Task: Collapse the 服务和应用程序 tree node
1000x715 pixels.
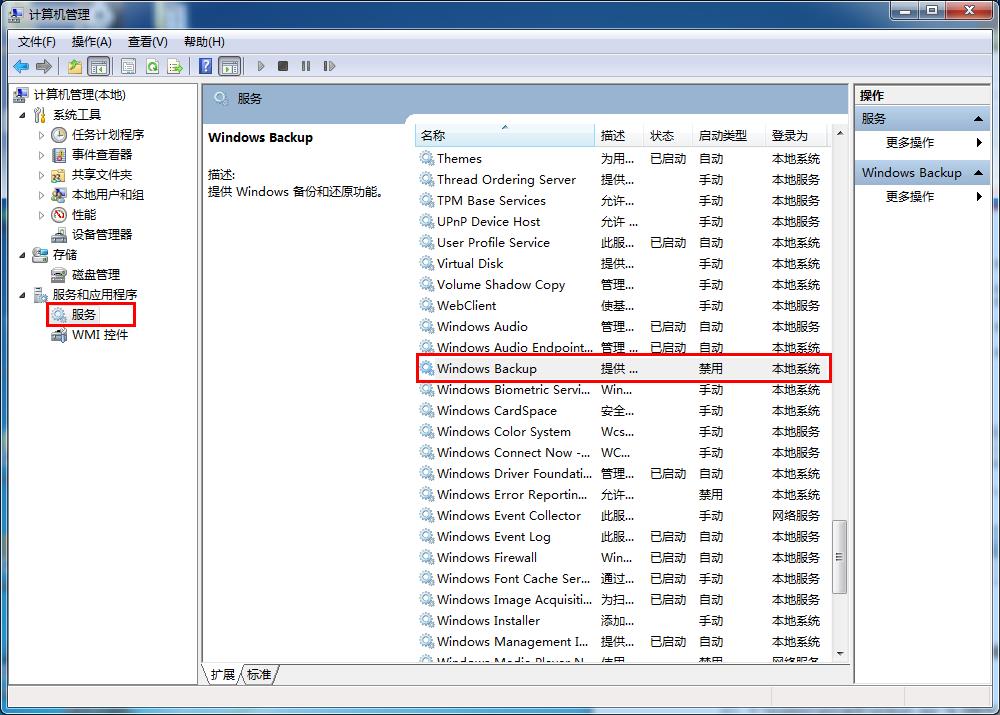Action: tap(22, 295)
